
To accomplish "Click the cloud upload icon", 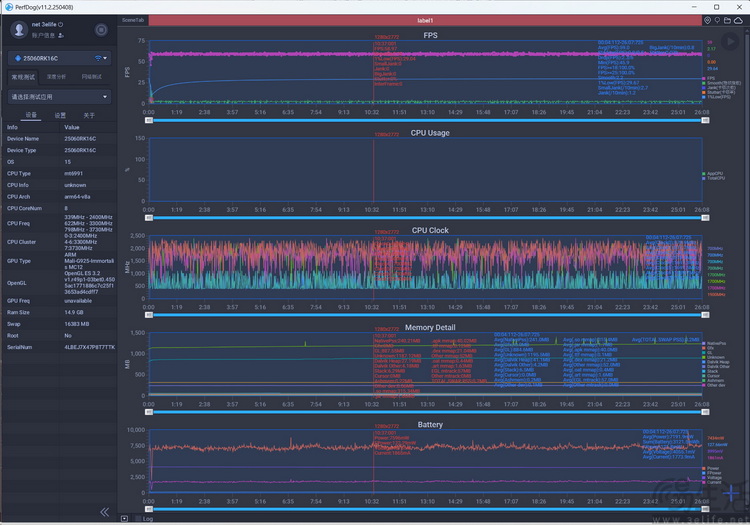I will click(x=739, y=20).
